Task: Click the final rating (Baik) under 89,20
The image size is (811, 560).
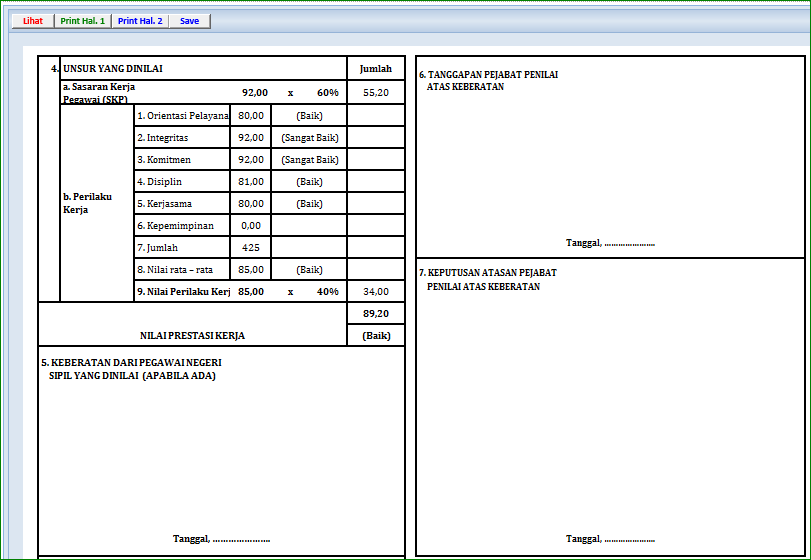Action: pos(376,336)
